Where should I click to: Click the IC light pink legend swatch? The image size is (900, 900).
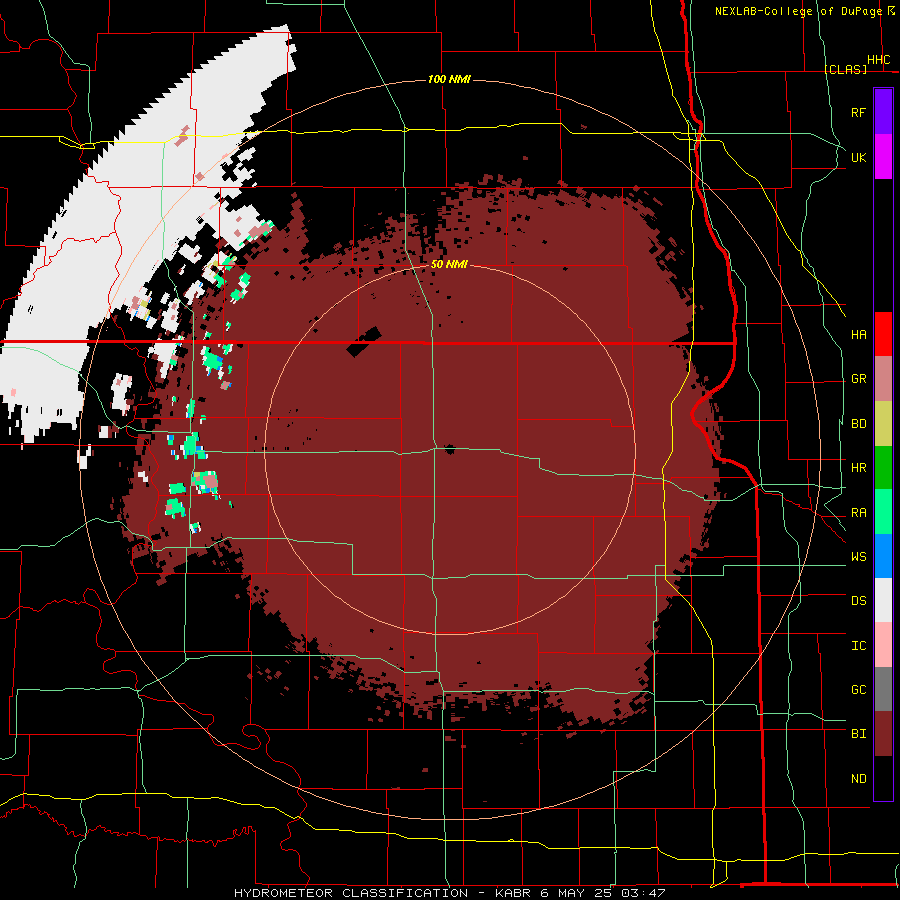click(883, 645)
